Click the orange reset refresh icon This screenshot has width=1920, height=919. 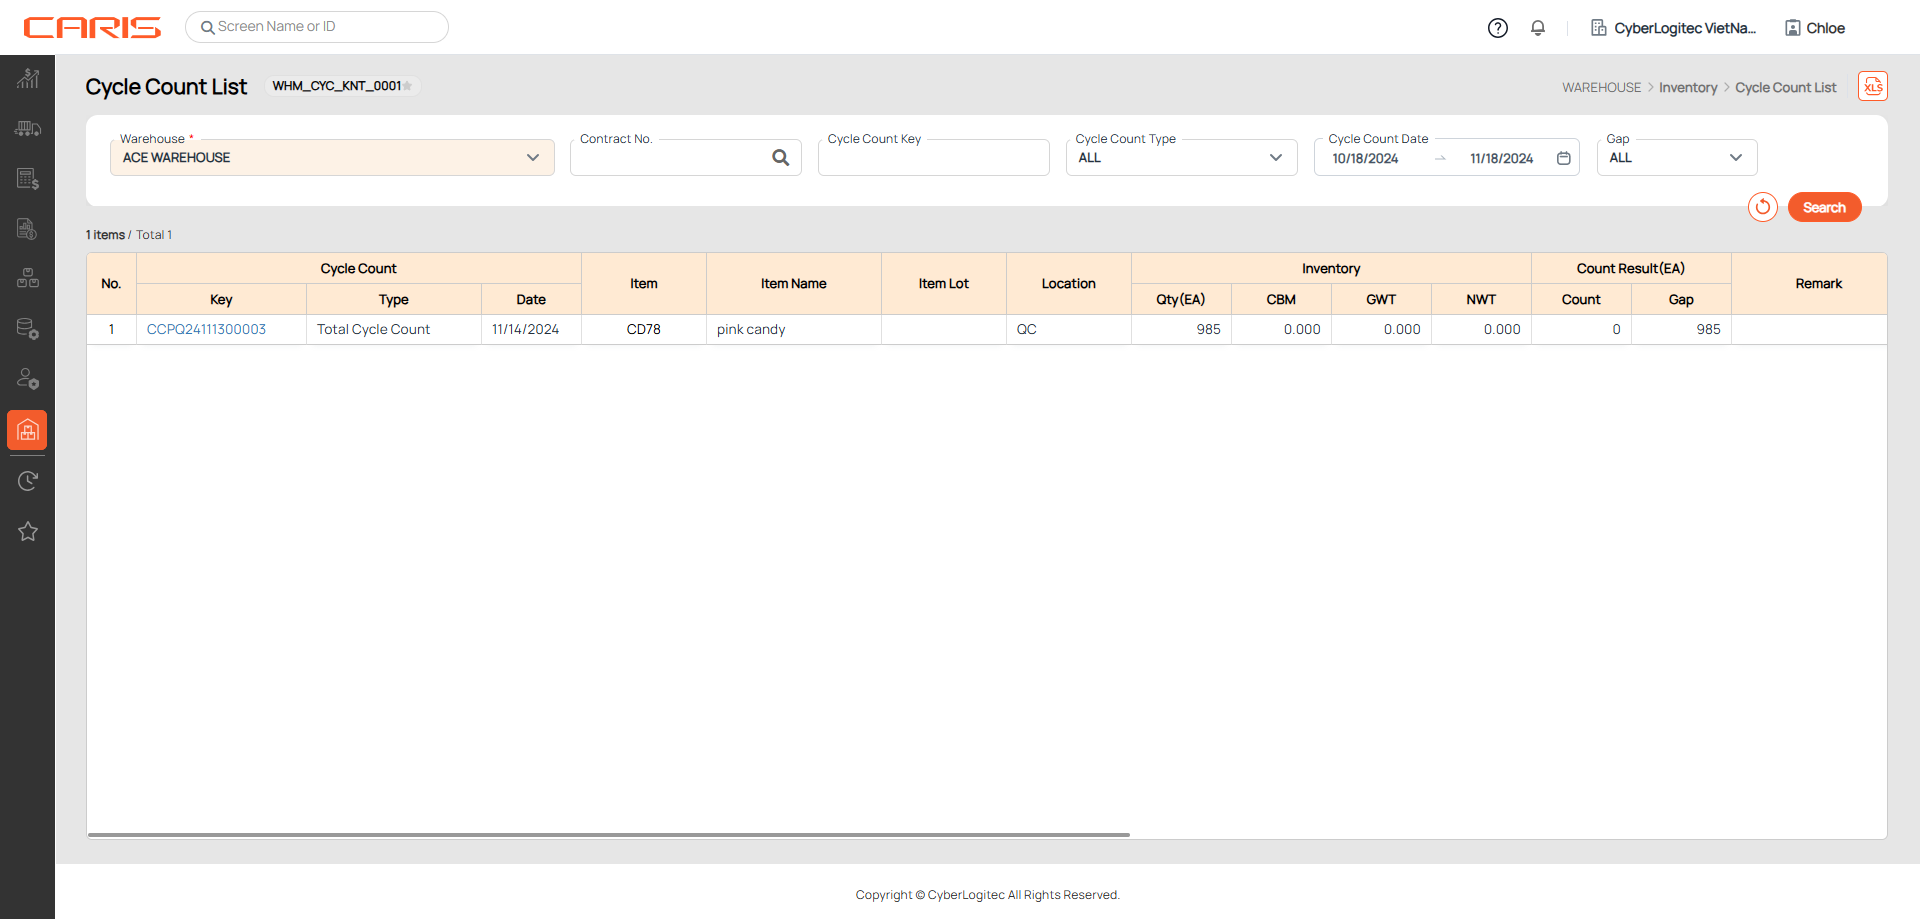(x=1762, y=207)
